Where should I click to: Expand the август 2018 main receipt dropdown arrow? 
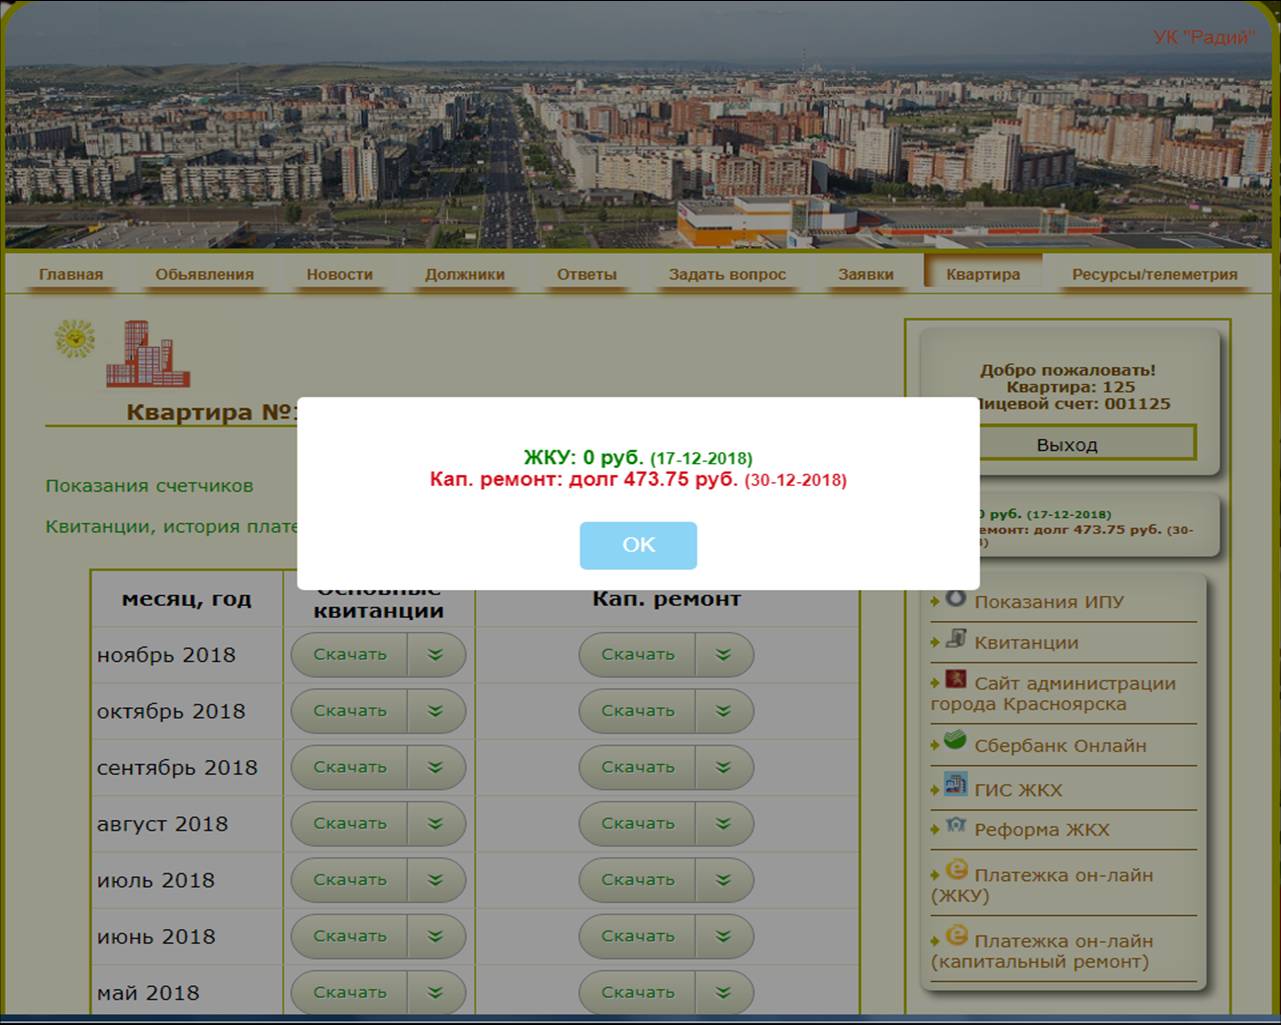(435, 824)
